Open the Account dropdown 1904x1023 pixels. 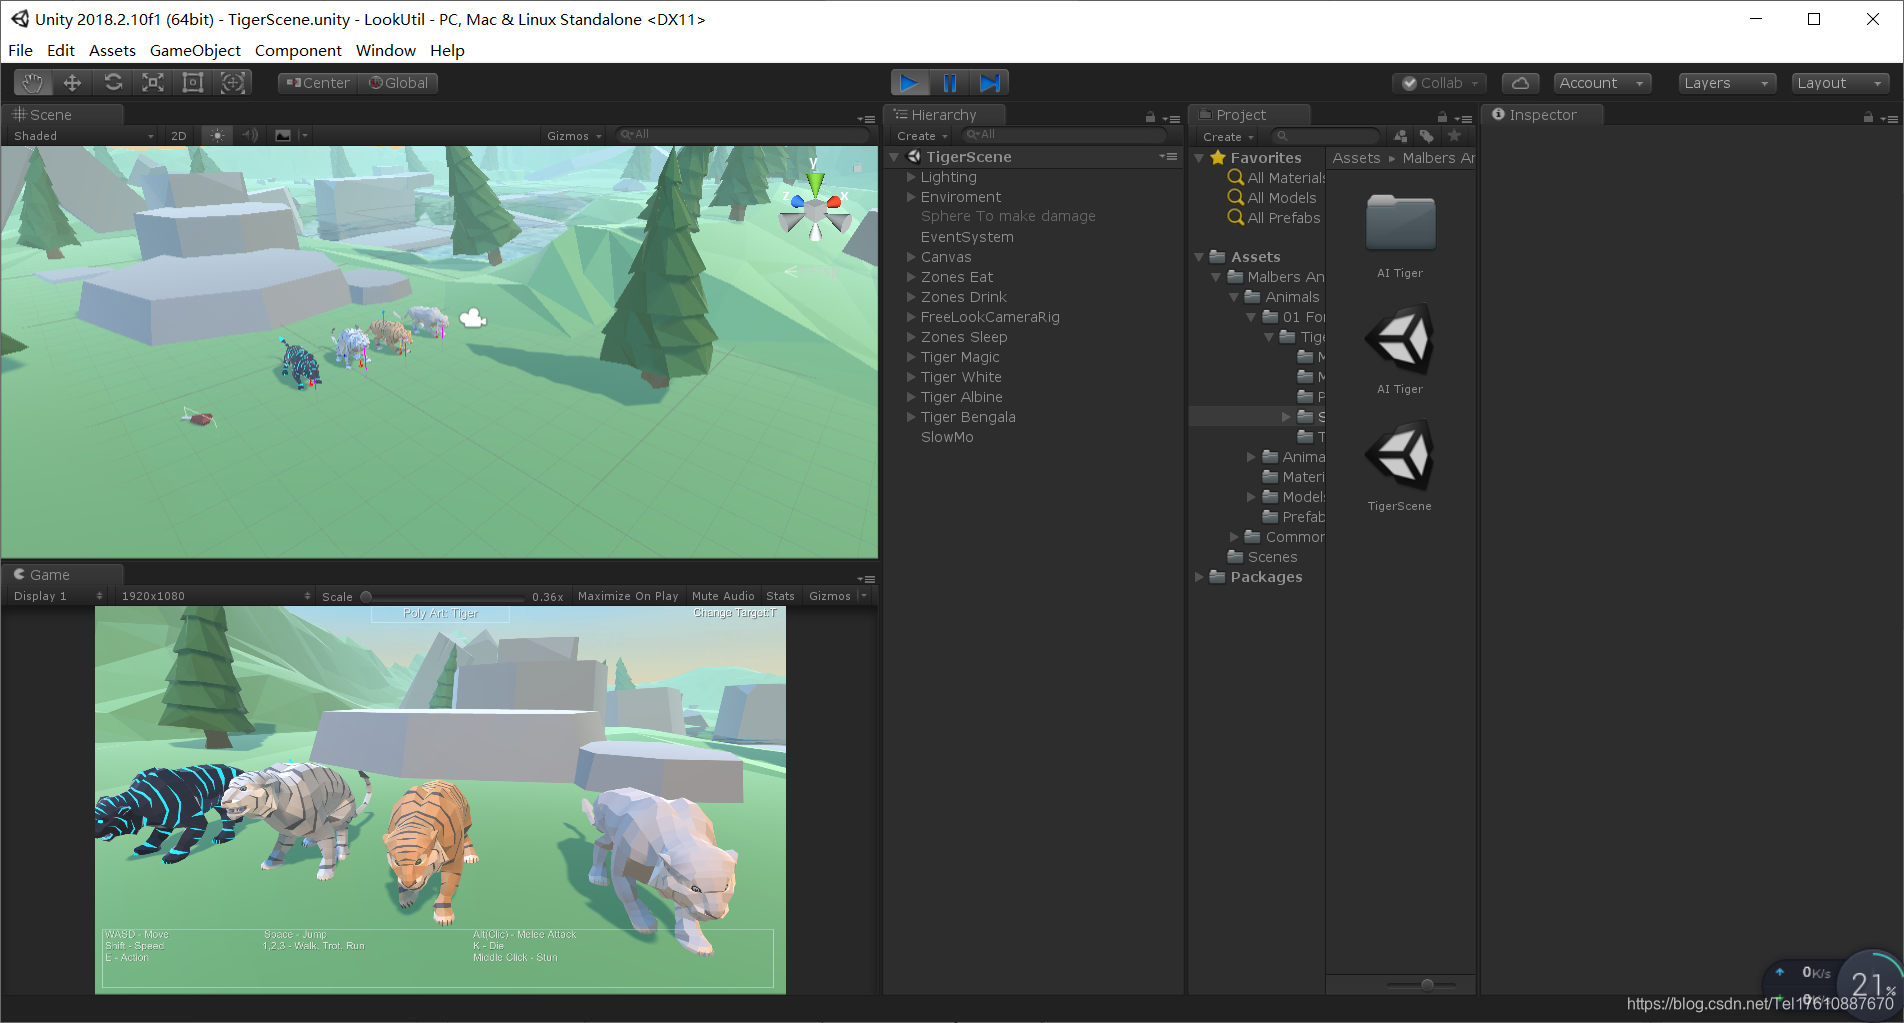tap(1601, 83)
